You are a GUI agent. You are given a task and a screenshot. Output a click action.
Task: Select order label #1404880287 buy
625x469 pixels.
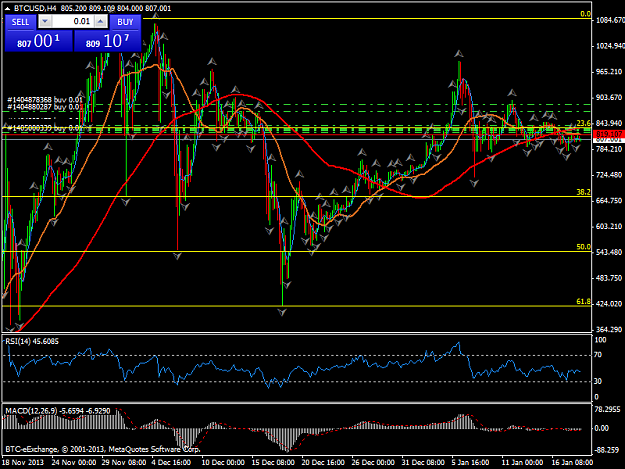pos(43,107)
